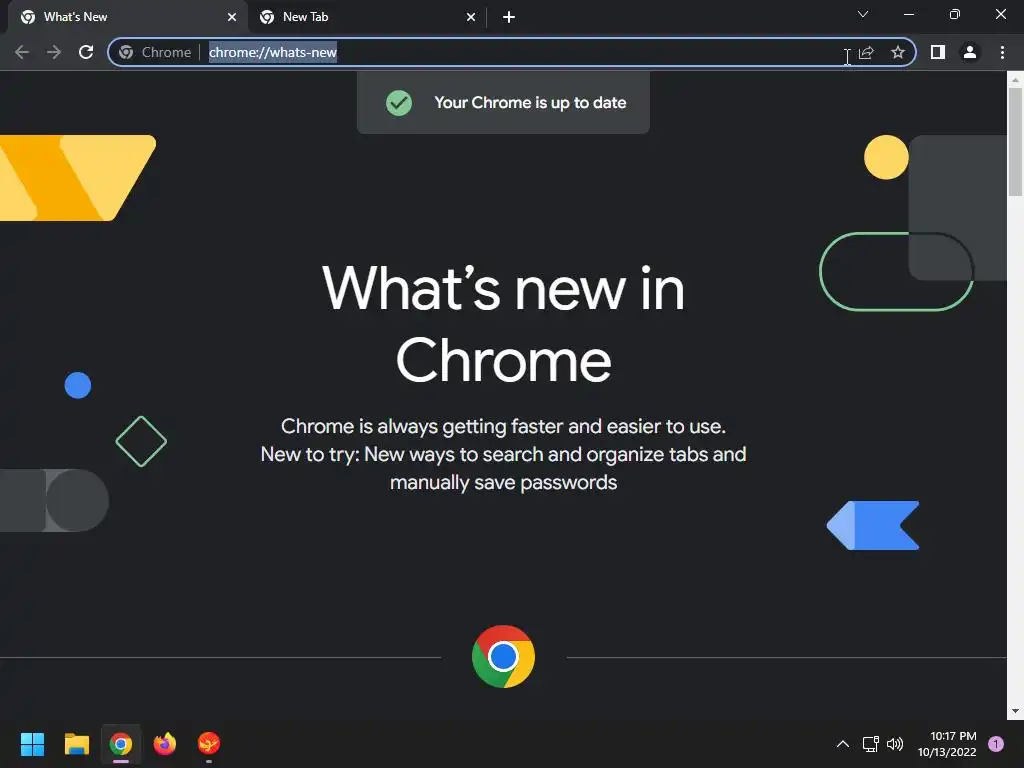Go back using the back arrow
Image resolution: width=1024 pixels, height=768 pixels.
point(22,52)
